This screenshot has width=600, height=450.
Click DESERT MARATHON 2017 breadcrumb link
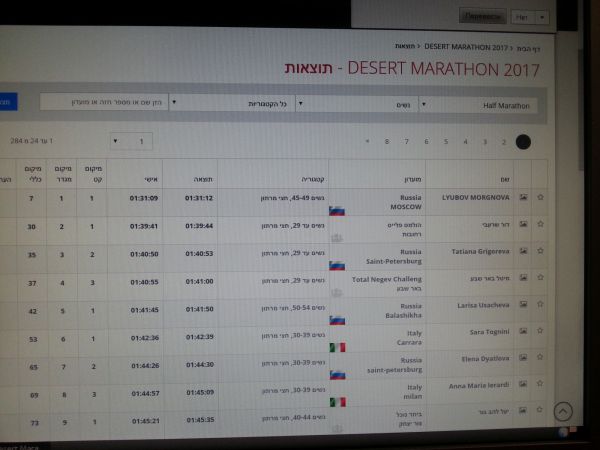(466, 47)
